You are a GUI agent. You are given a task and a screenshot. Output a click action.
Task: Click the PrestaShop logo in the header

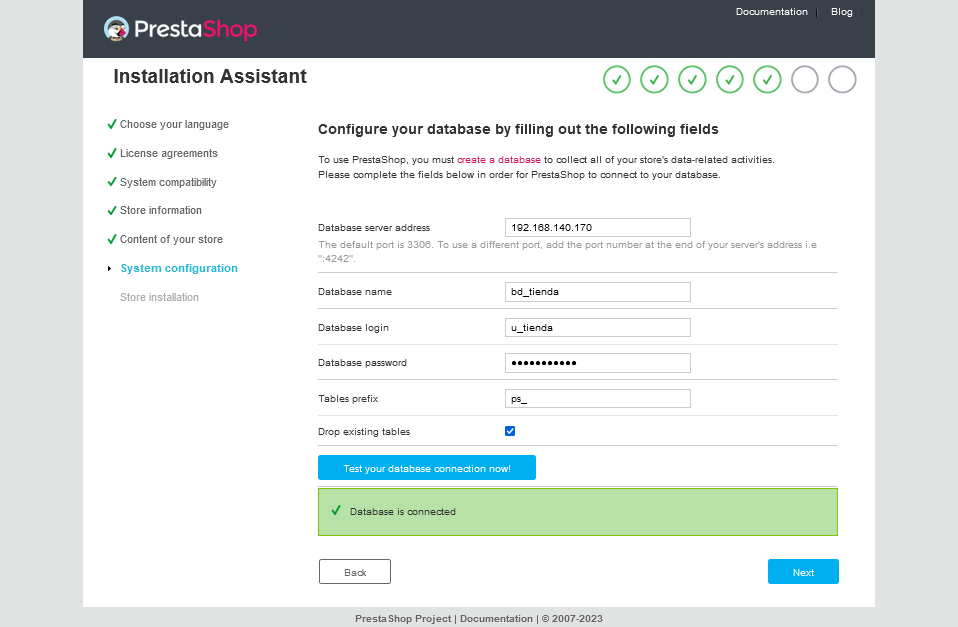click(180, 30)
